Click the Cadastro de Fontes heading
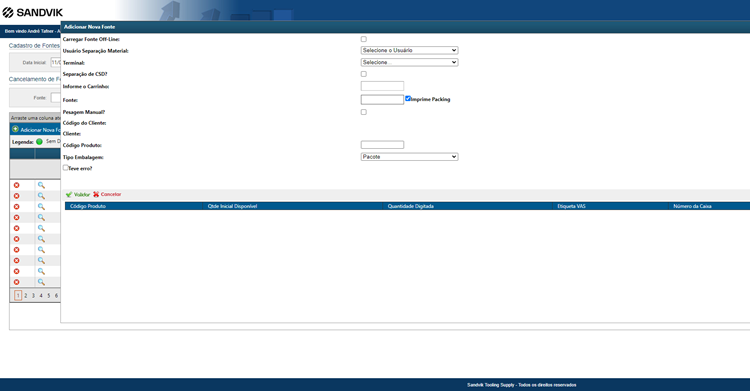This screenshot has width=750, height=391. point(34,46)
